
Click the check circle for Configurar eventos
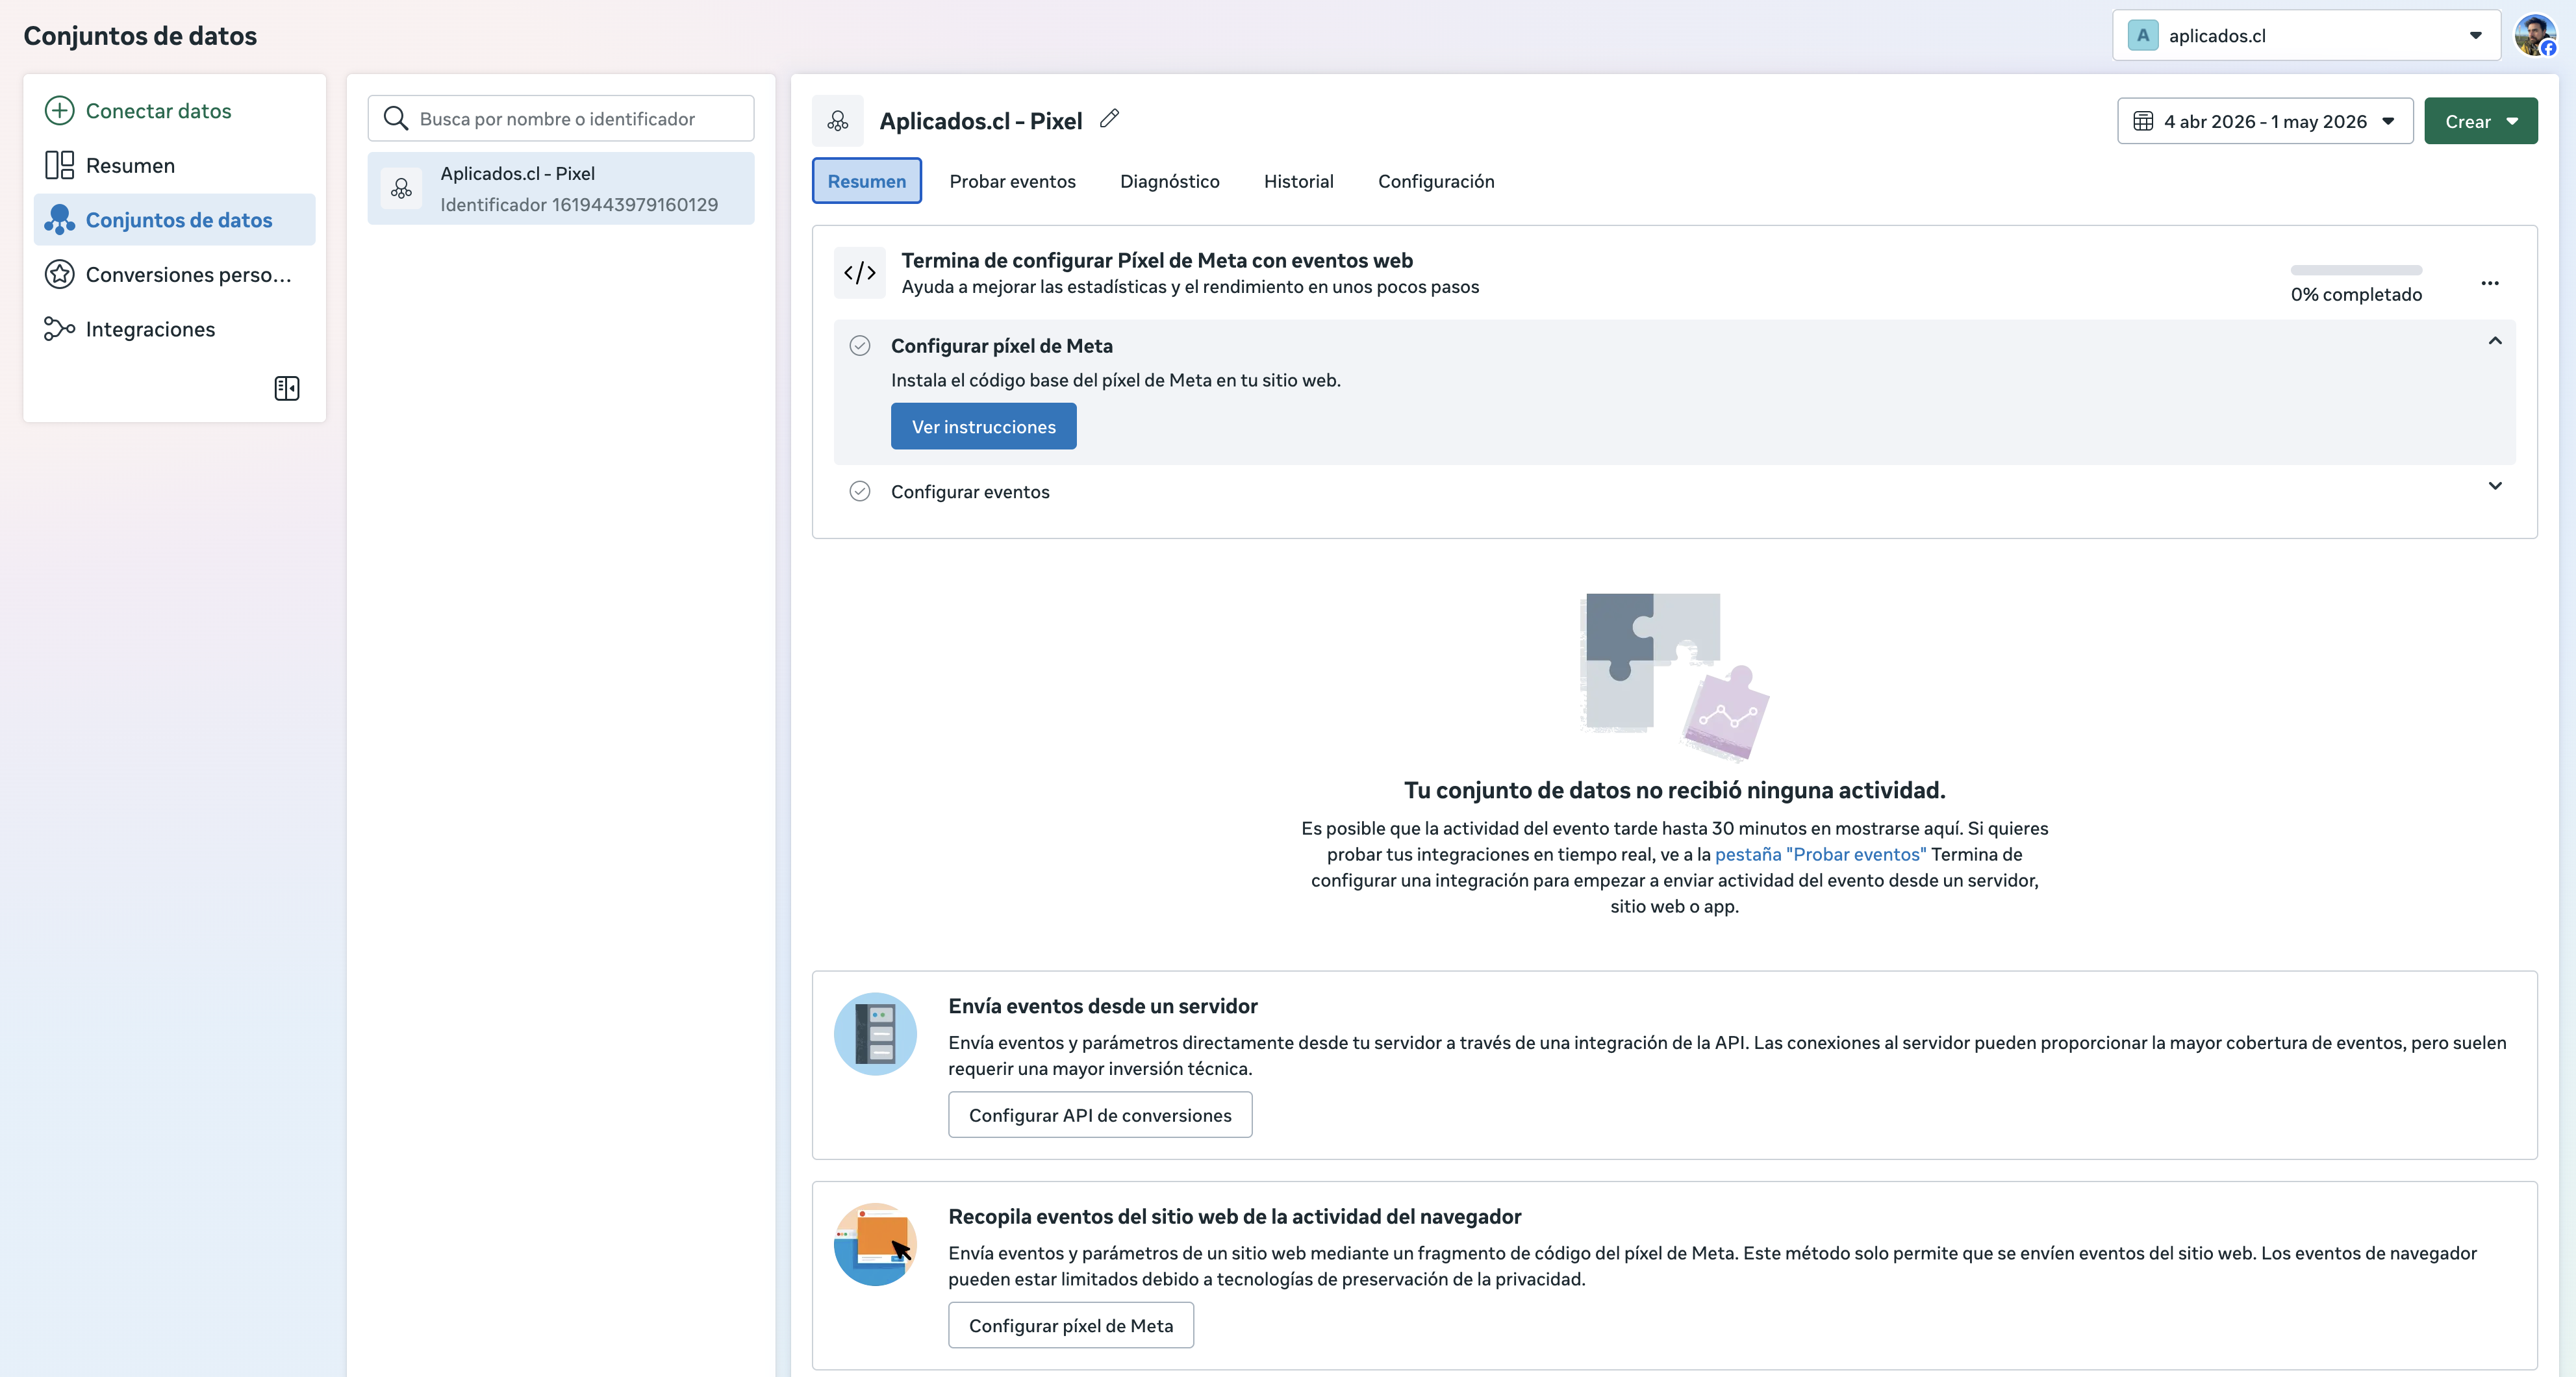click(x=860, y=491)
